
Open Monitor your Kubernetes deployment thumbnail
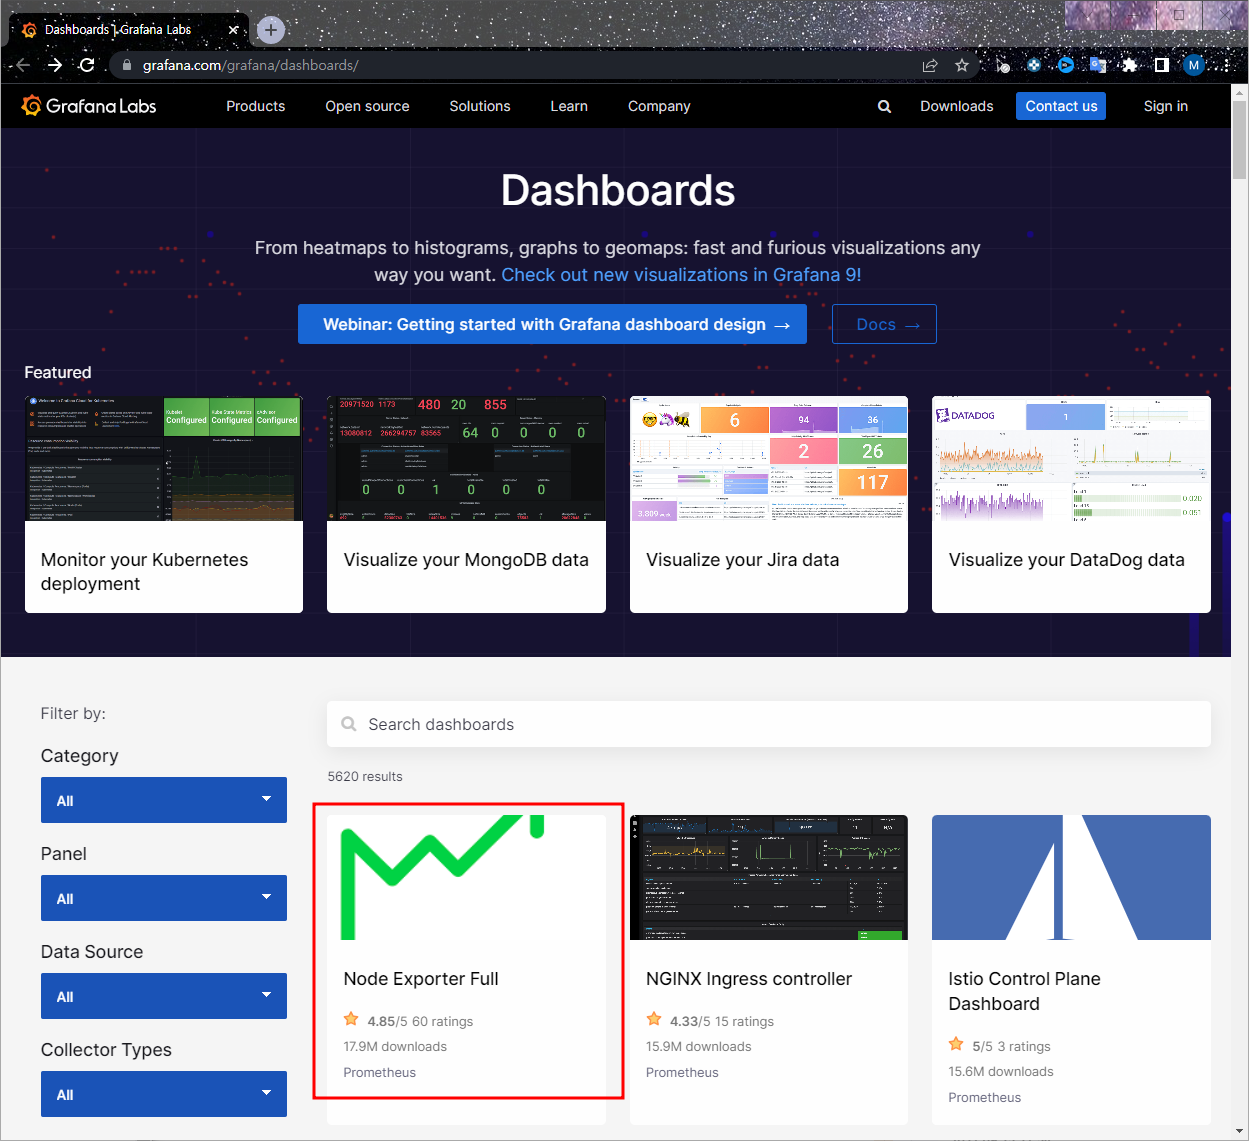point(164,459)
